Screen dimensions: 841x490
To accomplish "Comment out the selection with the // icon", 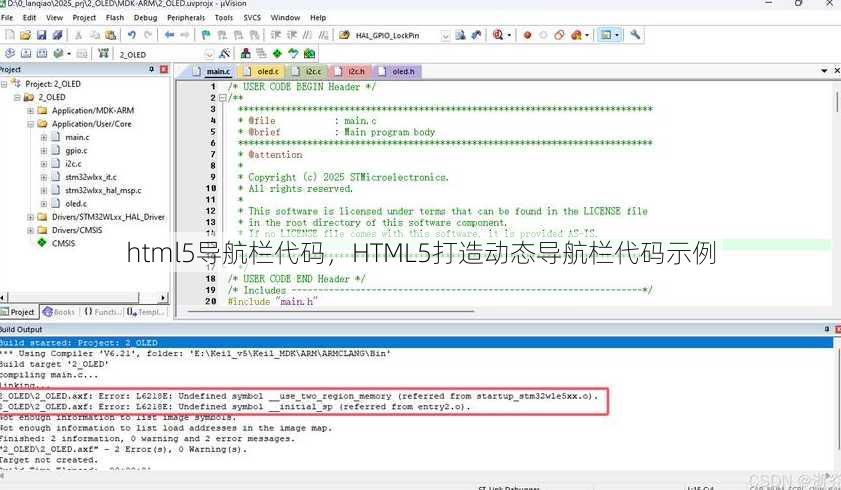I will pos(307,35).
